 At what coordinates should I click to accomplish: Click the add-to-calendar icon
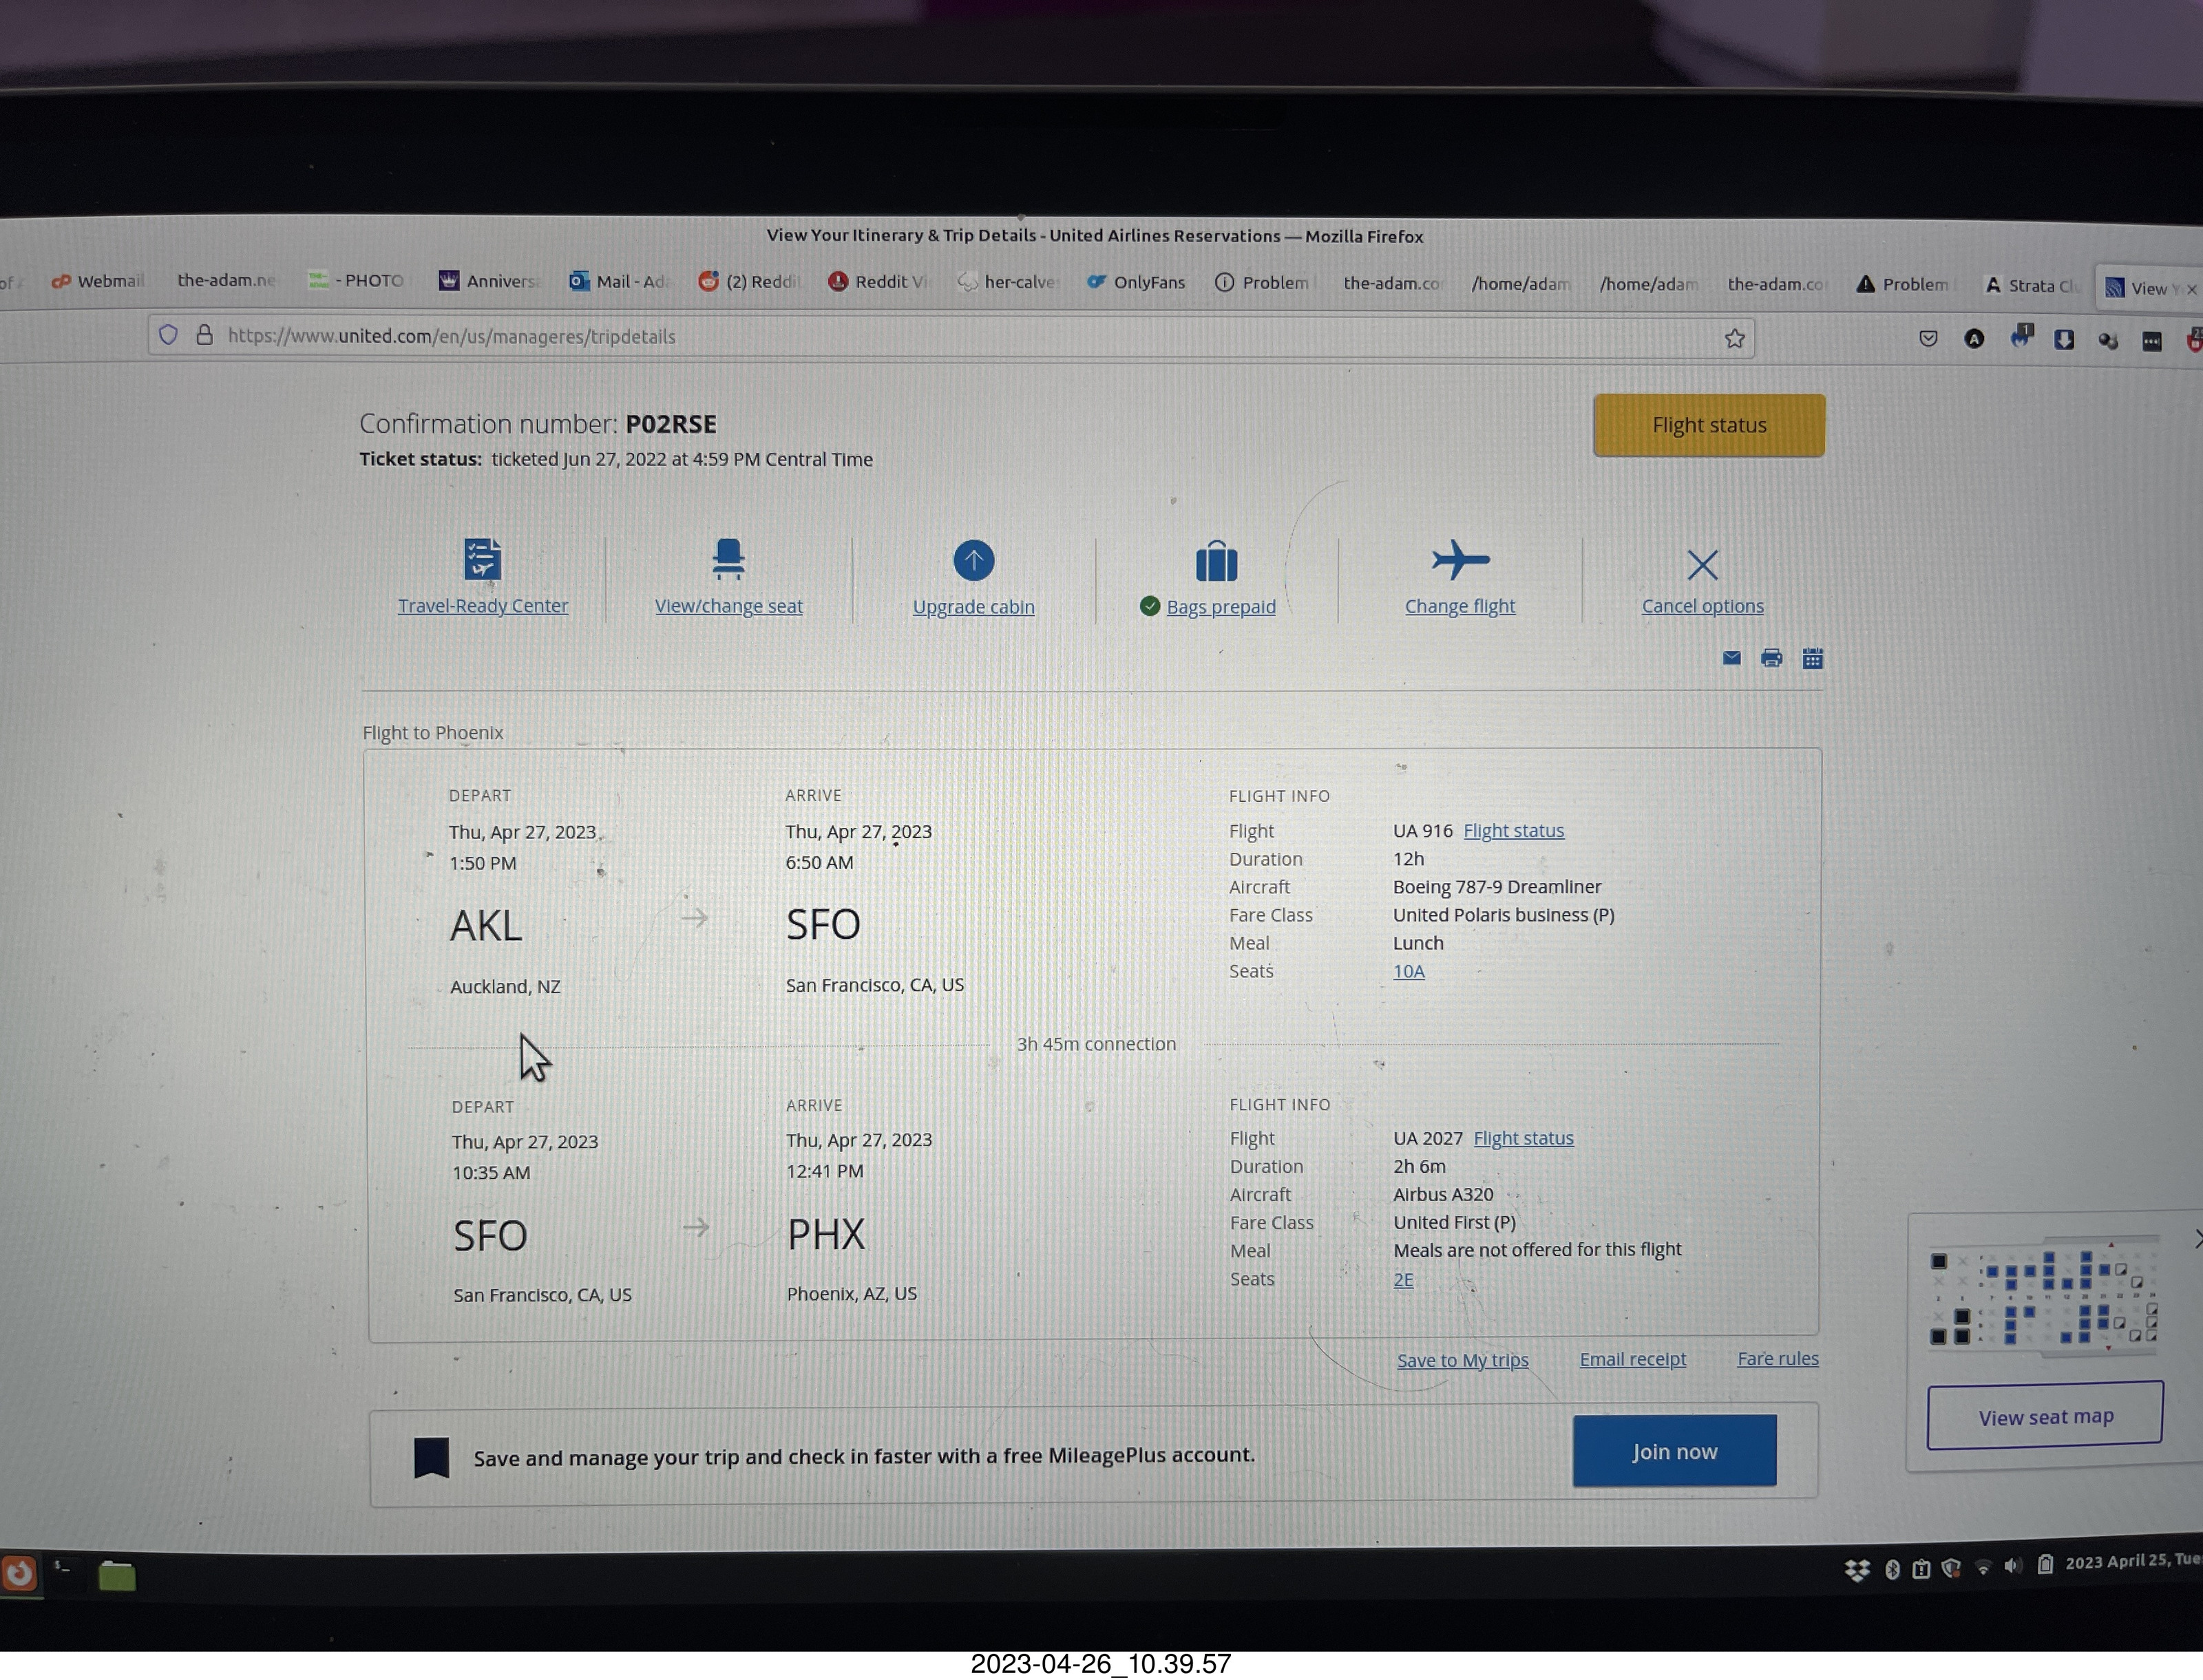pyautogui.click(x=1812, y=658)
